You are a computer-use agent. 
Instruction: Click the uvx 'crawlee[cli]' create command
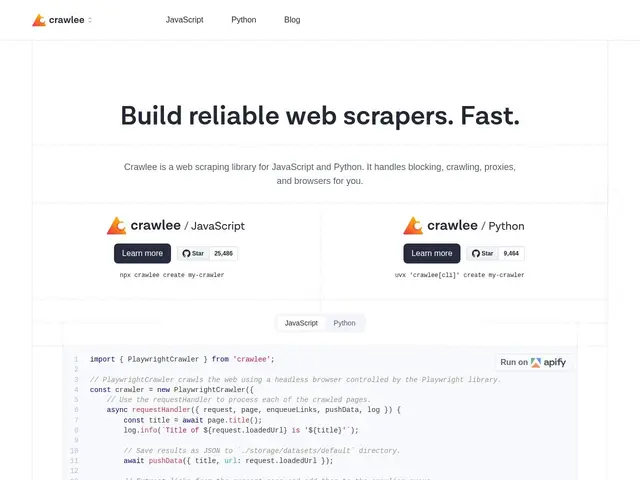(460, 275)
